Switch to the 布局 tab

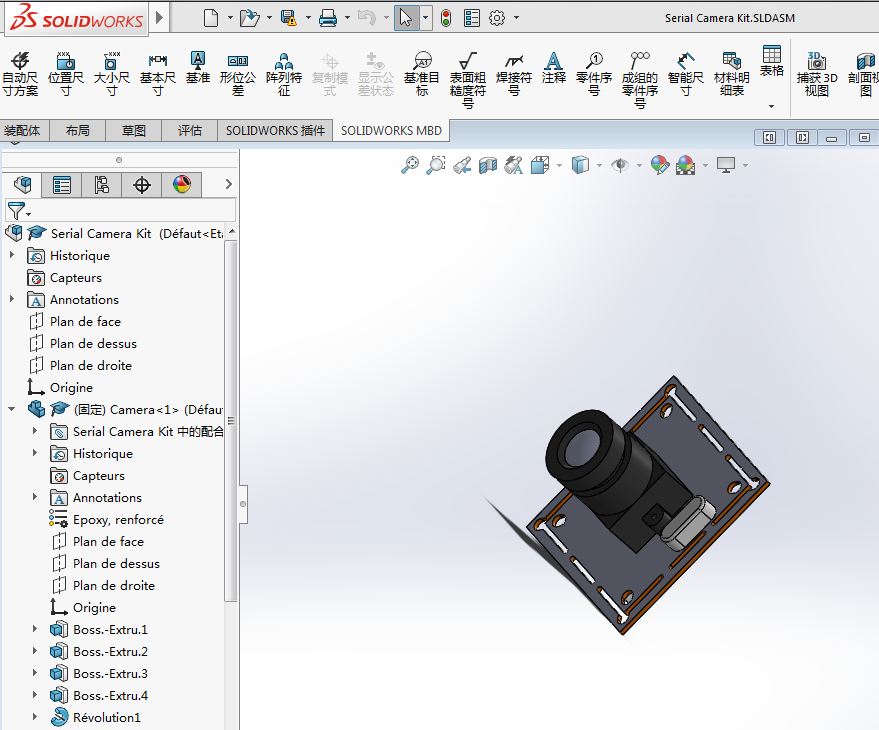click(77, 131)
